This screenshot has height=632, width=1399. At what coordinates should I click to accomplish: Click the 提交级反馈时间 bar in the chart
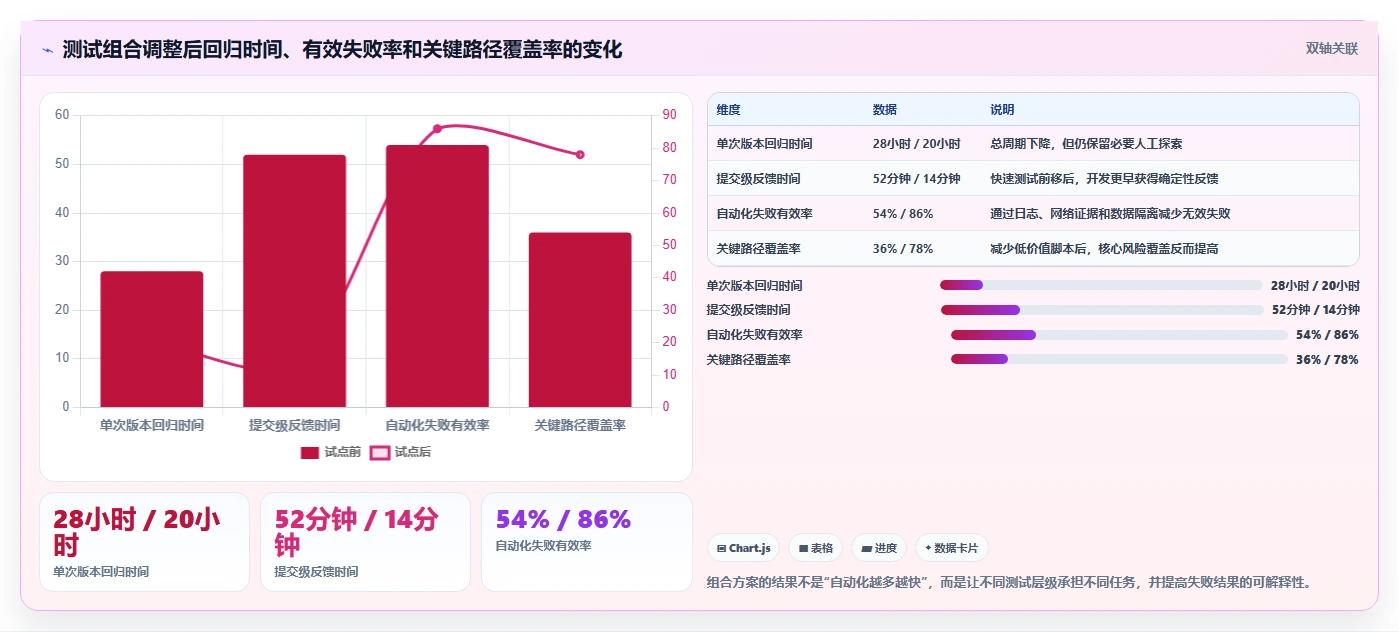point(295,281)
